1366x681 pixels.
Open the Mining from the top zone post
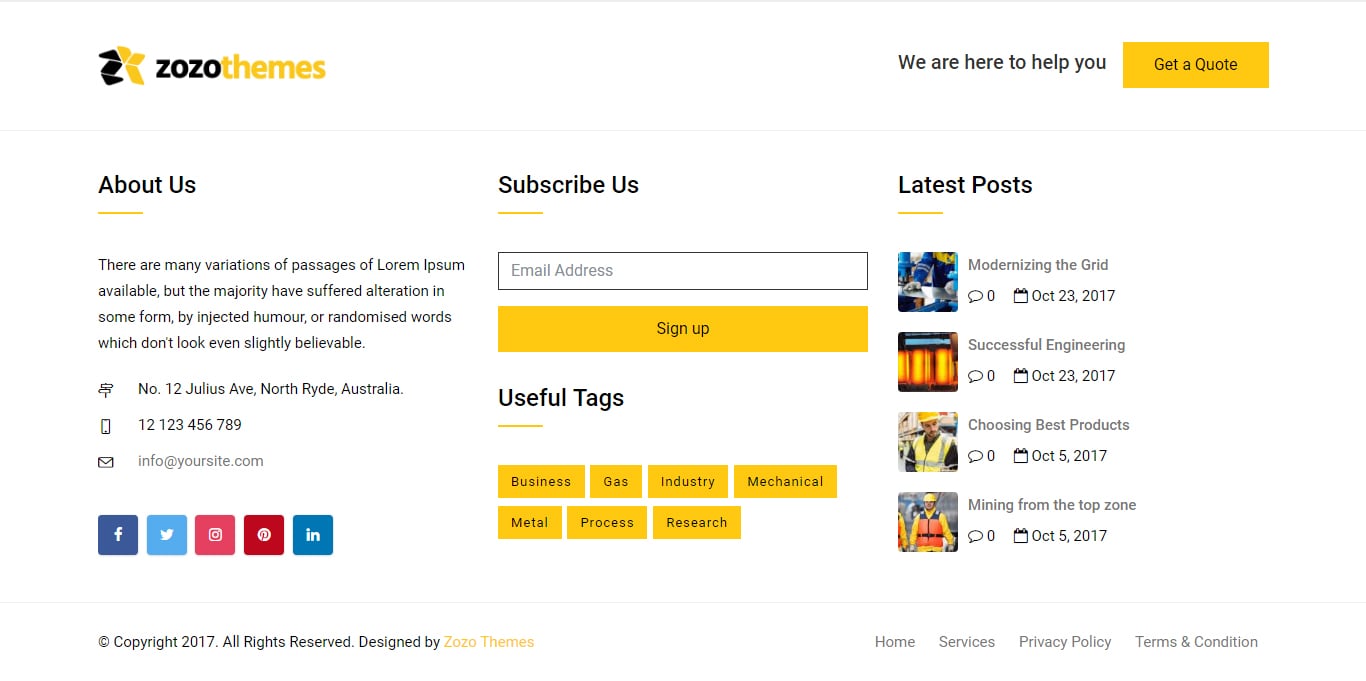click(1051, 505)
